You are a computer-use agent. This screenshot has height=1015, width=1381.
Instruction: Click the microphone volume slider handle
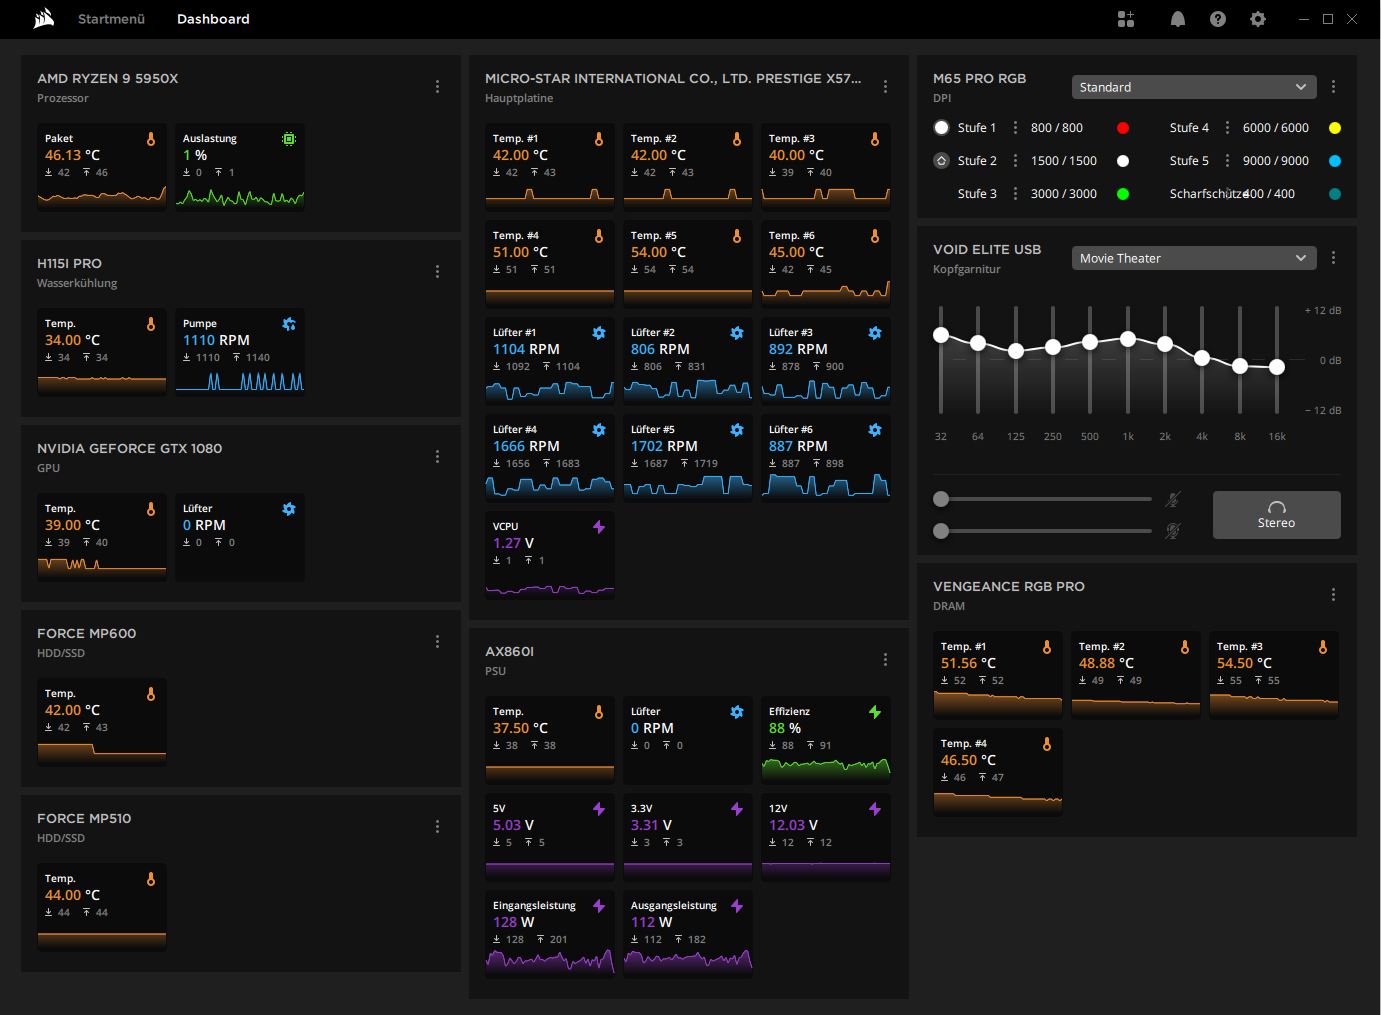coord(941,499)
